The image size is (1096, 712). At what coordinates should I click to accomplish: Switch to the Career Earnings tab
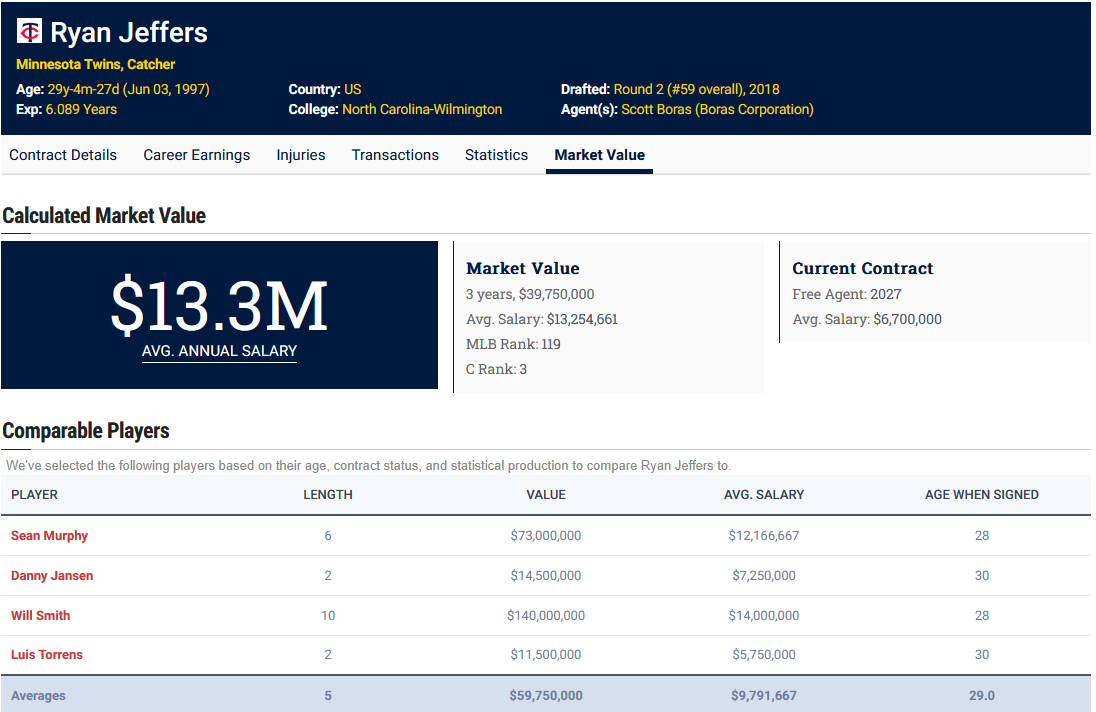point(196,155)
